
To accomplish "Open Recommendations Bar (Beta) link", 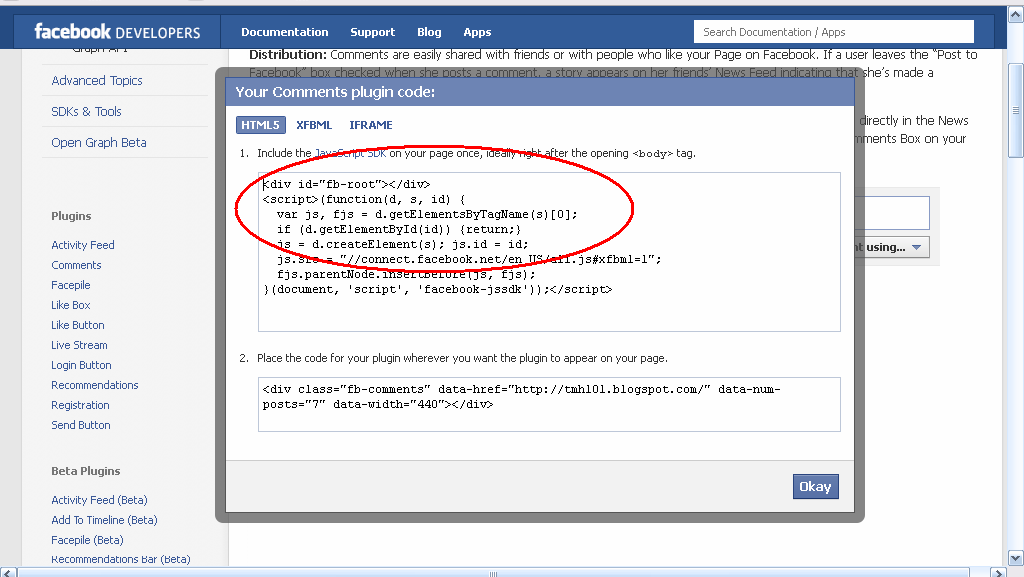I will (x=121, y=559).
